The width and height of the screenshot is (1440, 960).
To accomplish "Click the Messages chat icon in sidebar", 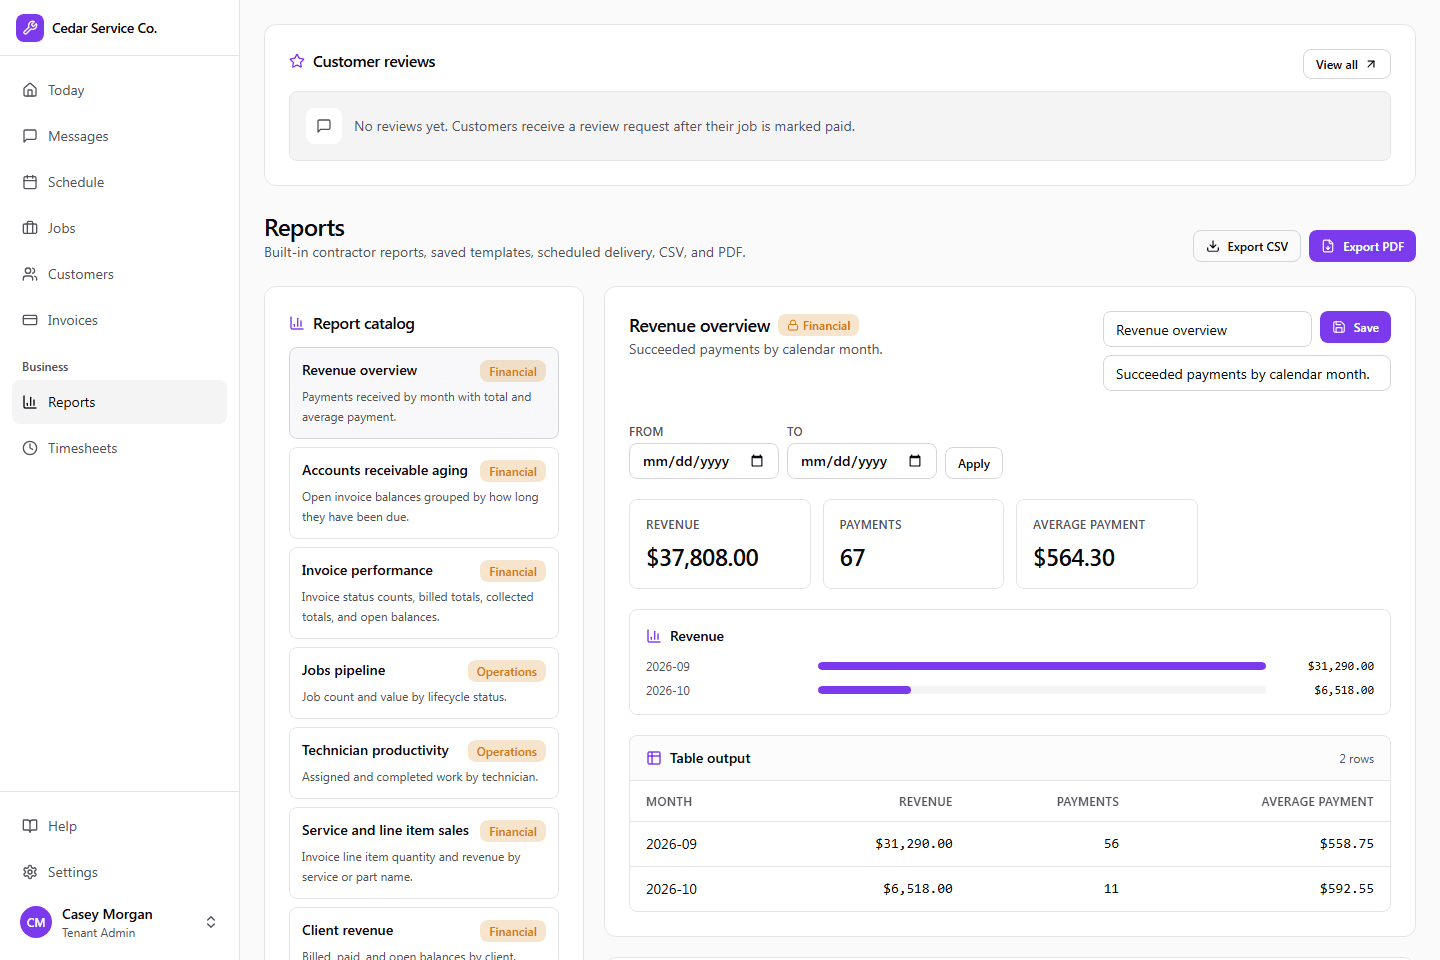I will click(30, 136).
